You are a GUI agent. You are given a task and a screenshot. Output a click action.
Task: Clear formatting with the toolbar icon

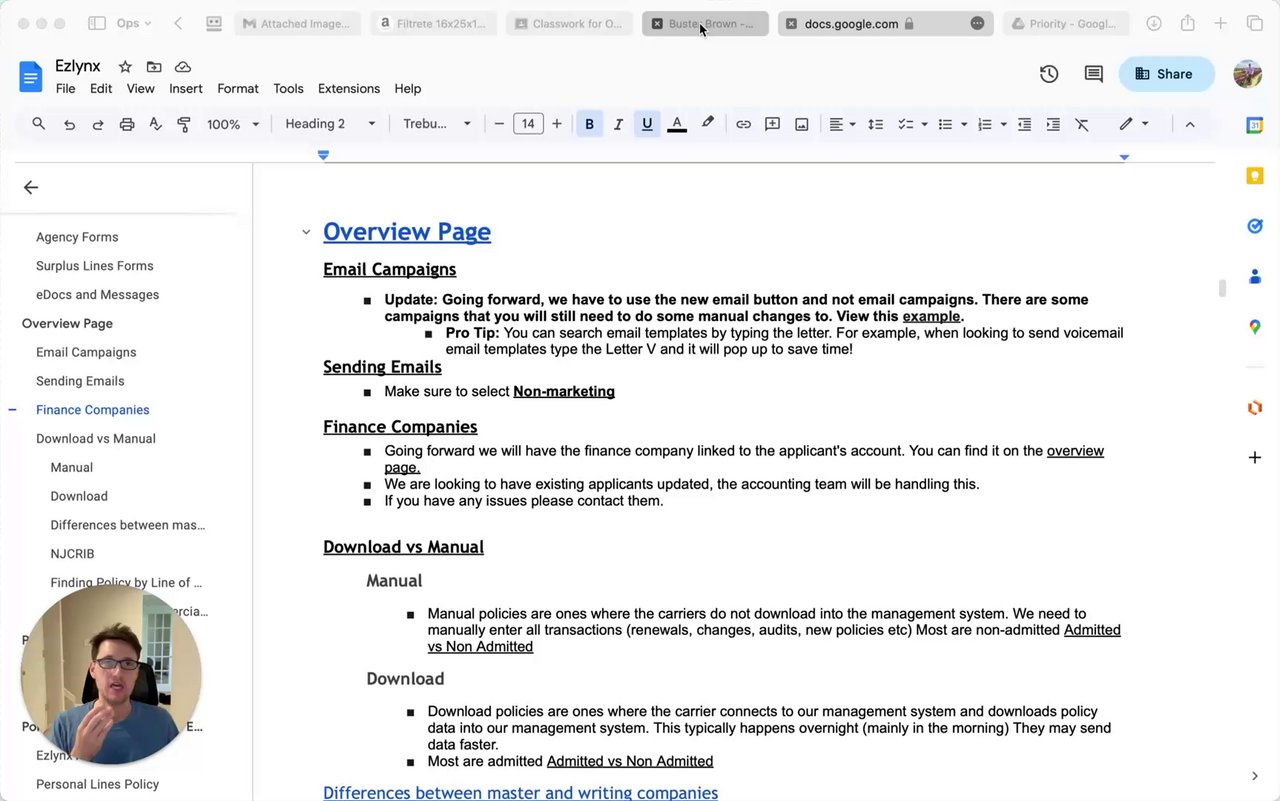pyautogui.click(x=1082, y=124)
